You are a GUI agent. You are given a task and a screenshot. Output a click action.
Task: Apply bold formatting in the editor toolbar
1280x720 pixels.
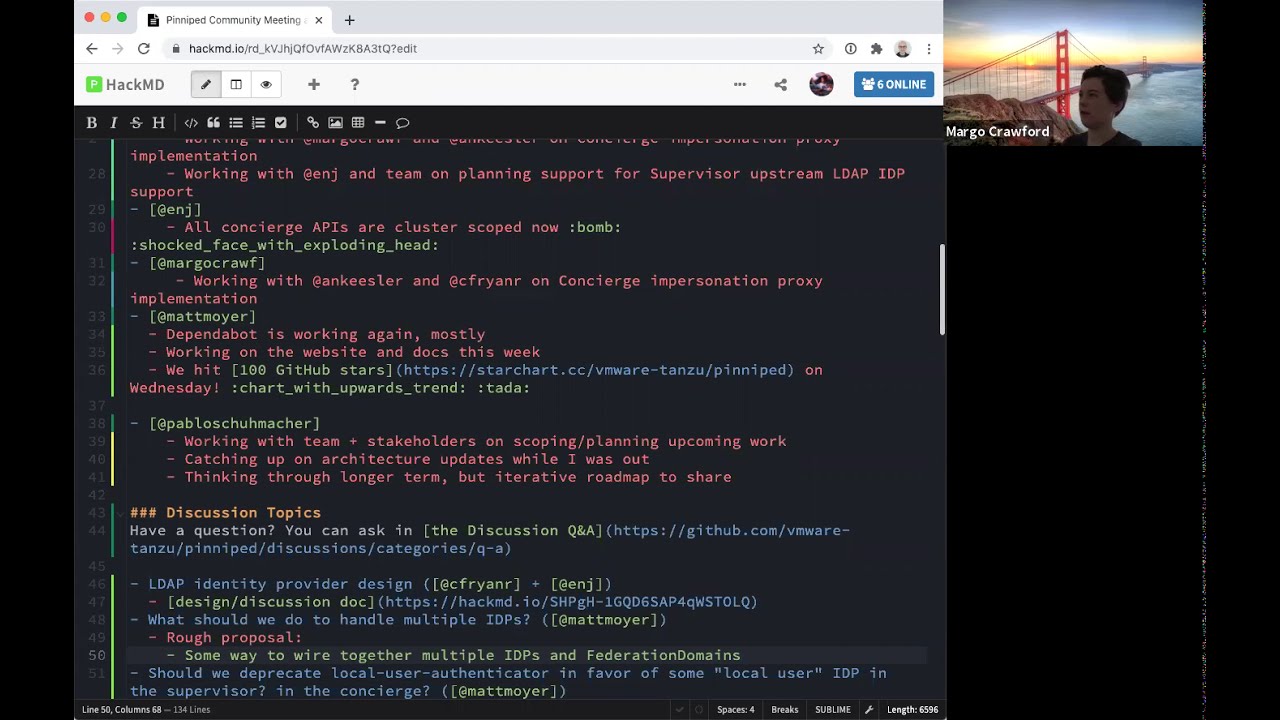point(91,123)
